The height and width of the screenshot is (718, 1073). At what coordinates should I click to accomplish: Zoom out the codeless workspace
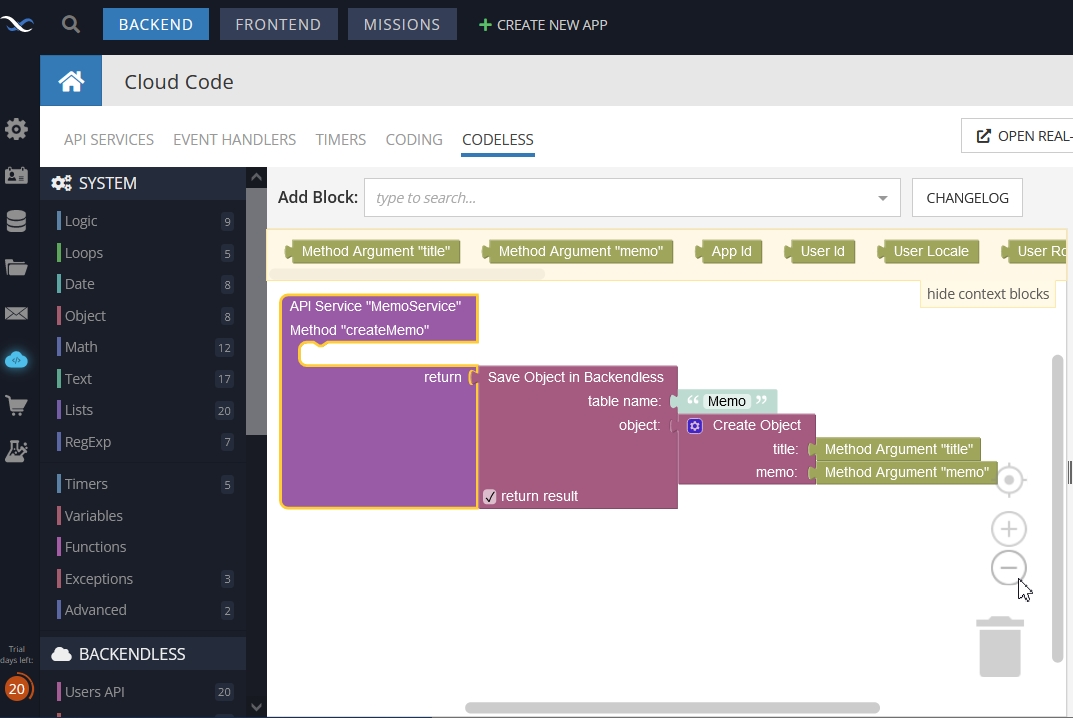pos(1009,567)
